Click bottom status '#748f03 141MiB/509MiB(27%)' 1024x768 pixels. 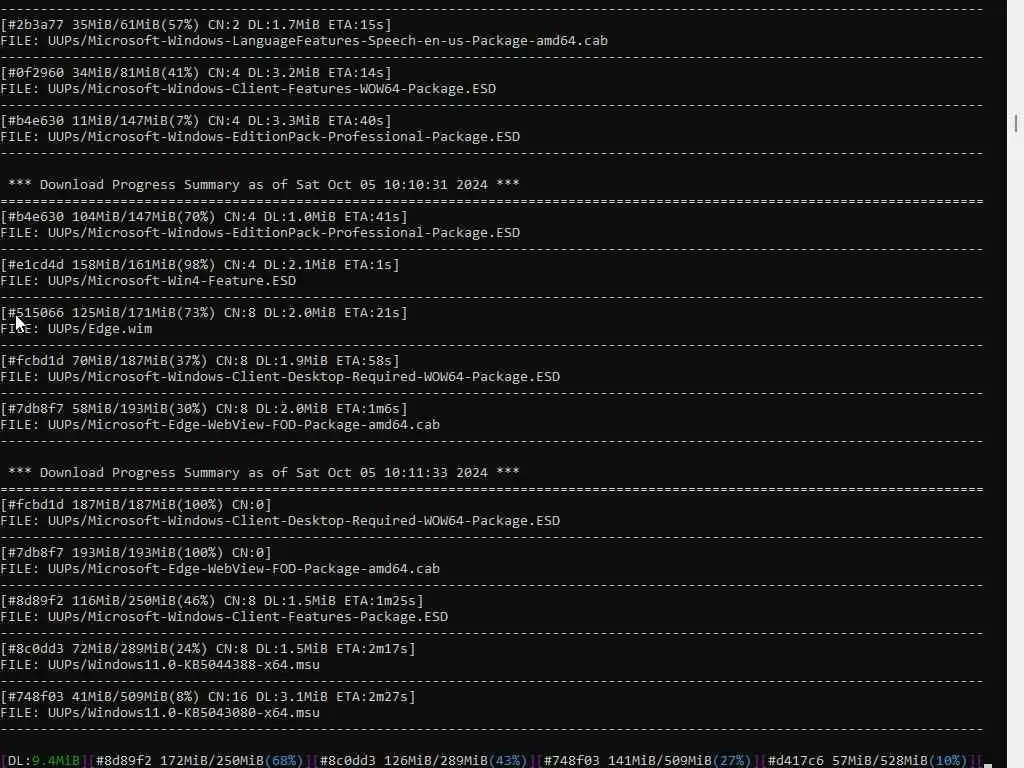click(647, 761)
